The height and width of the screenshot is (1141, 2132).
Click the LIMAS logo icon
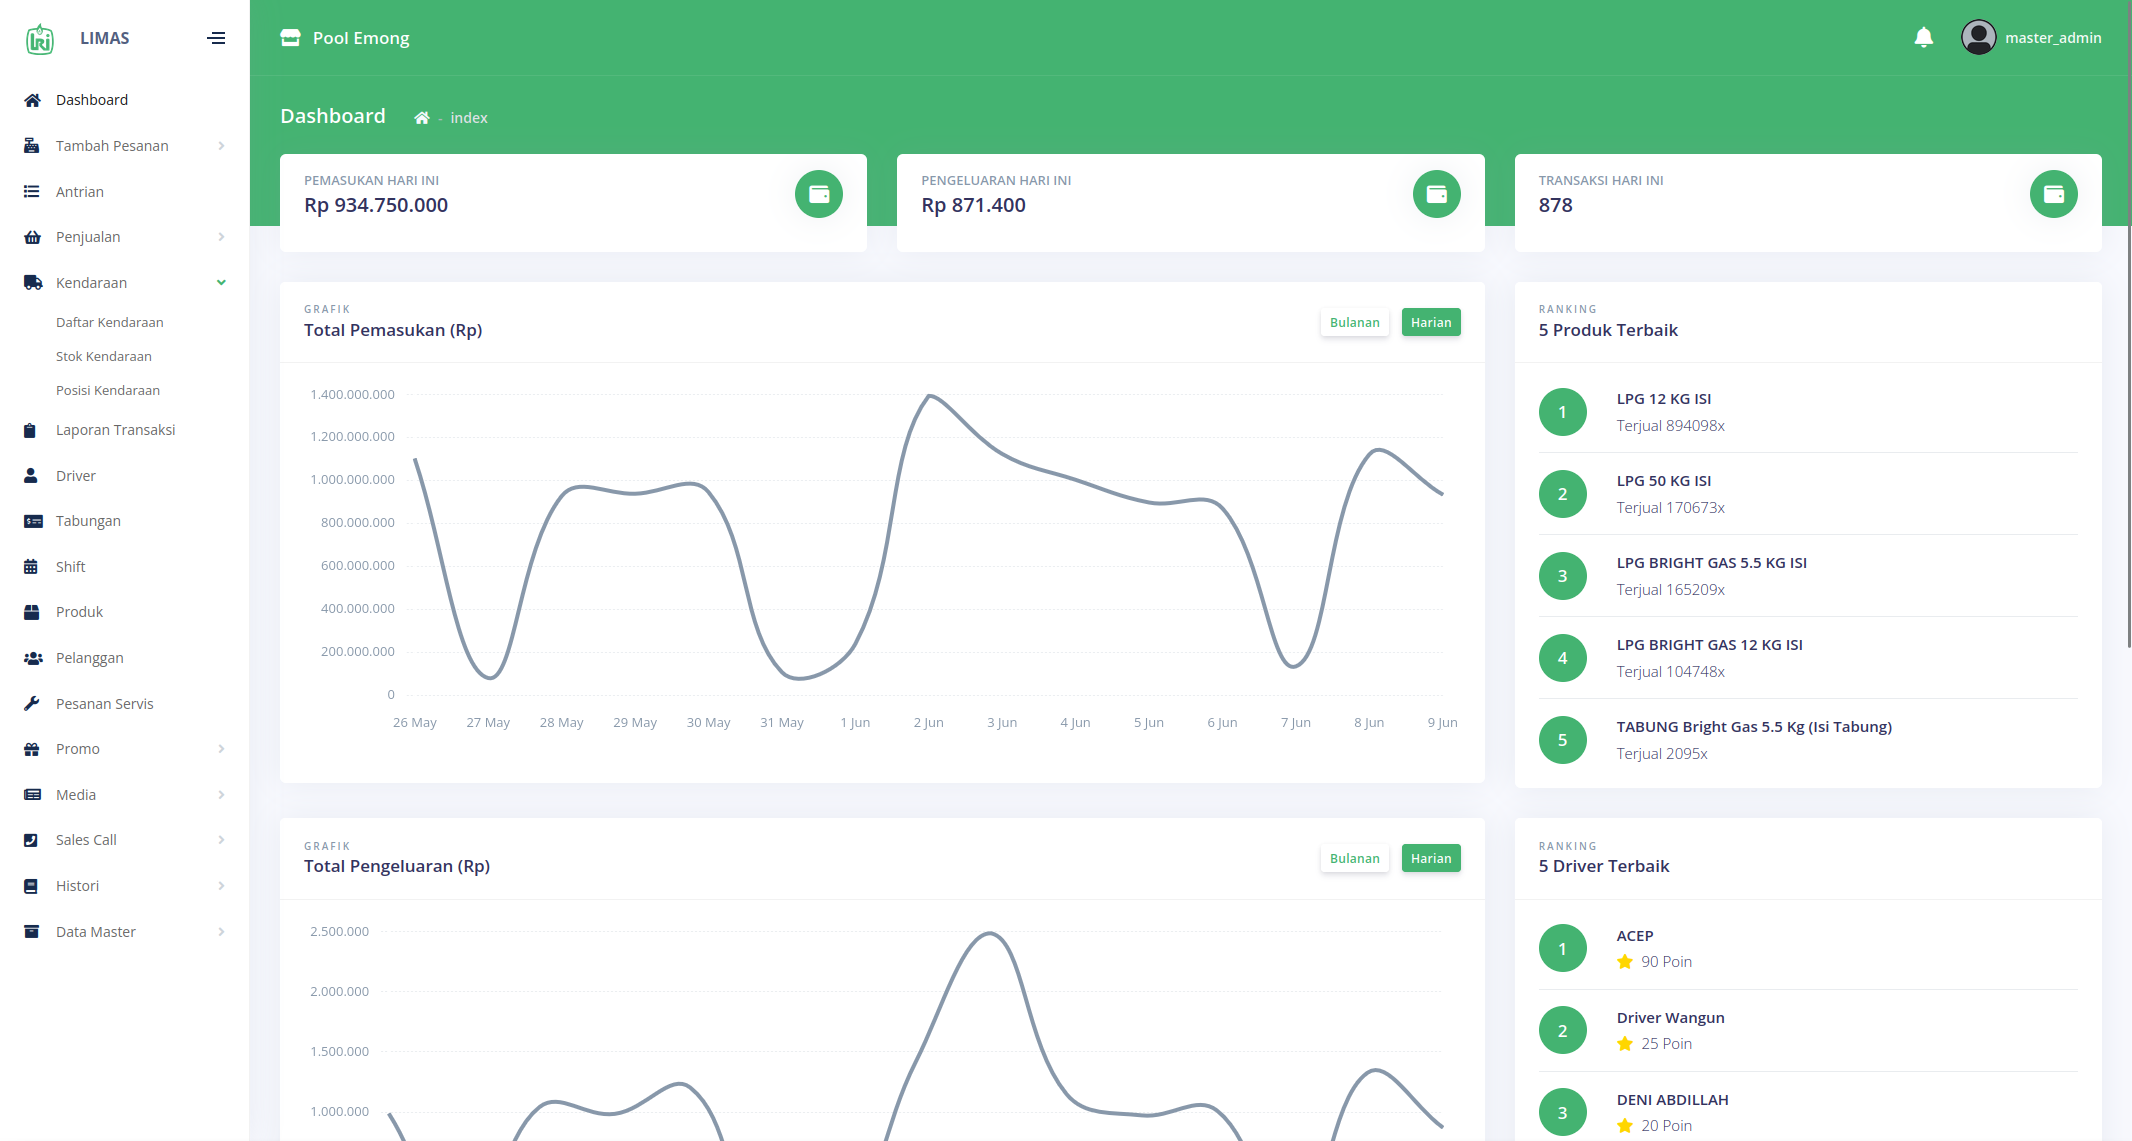(x=40, y=38)
